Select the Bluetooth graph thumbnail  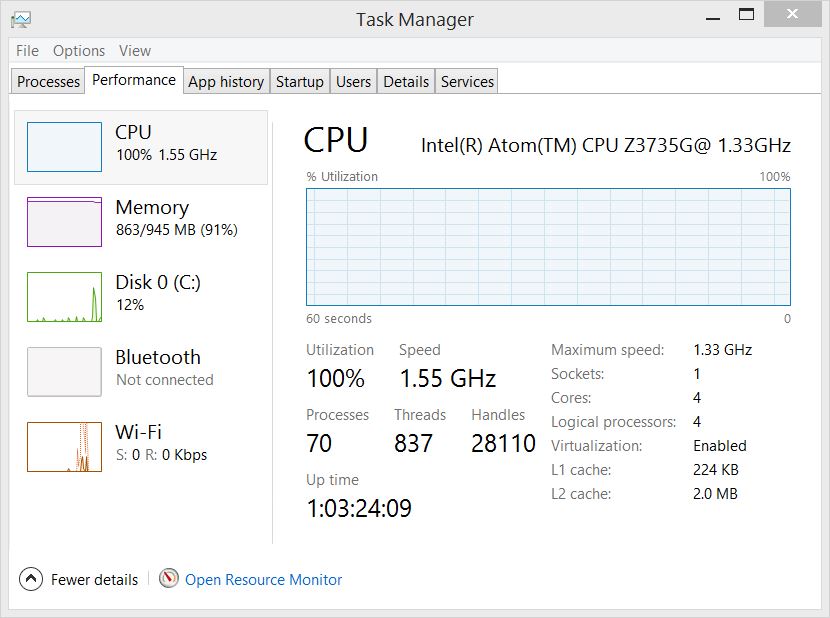(64, 372)
